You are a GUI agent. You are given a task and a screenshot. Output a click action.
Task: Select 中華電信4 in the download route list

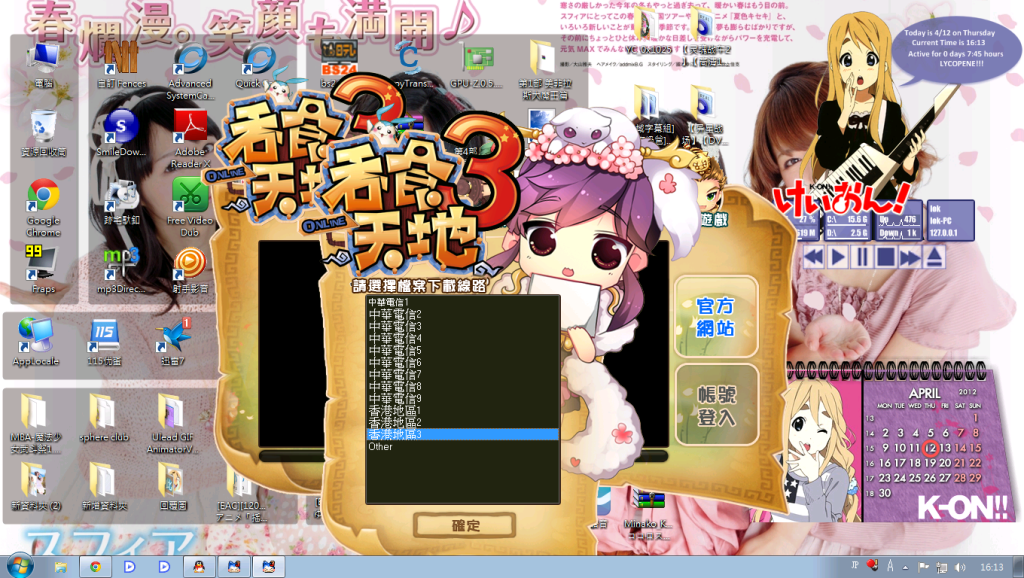tap(462, 338)
